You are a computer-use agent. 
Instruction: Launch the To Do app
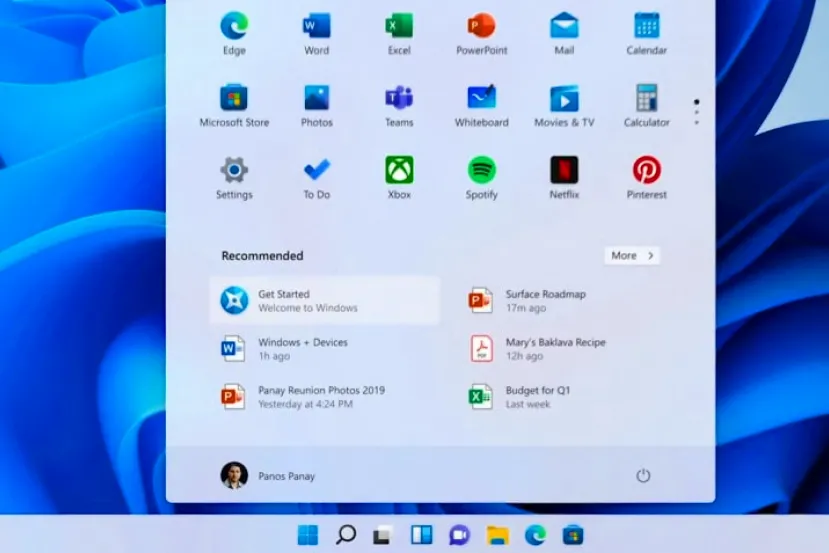(x=317, y=178)
